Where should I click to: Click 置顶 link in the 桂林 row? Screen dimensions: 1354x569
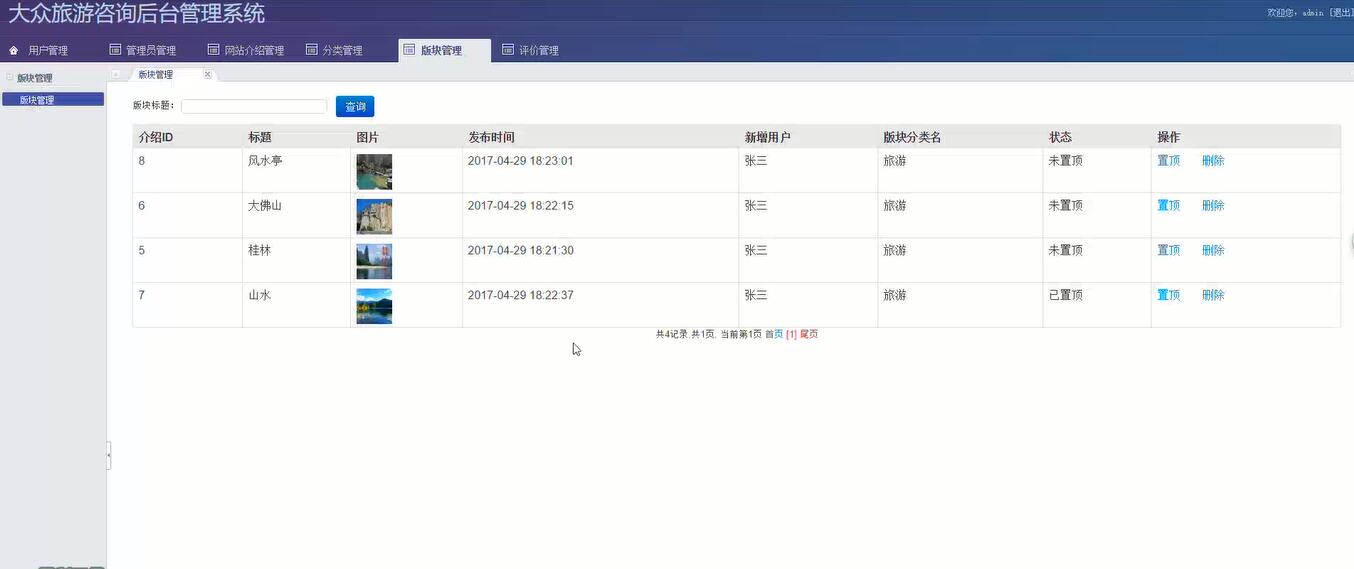[1169, 251]
